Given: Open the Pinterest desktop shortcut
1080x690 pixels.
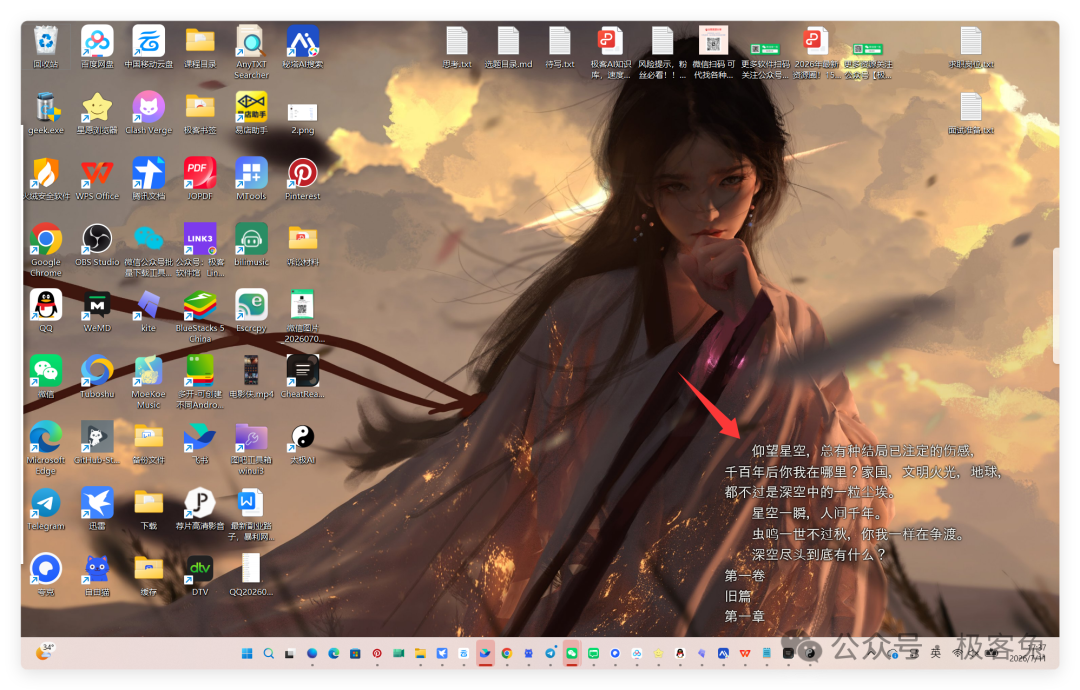Looking at the screenshot, I should point(302,179).
